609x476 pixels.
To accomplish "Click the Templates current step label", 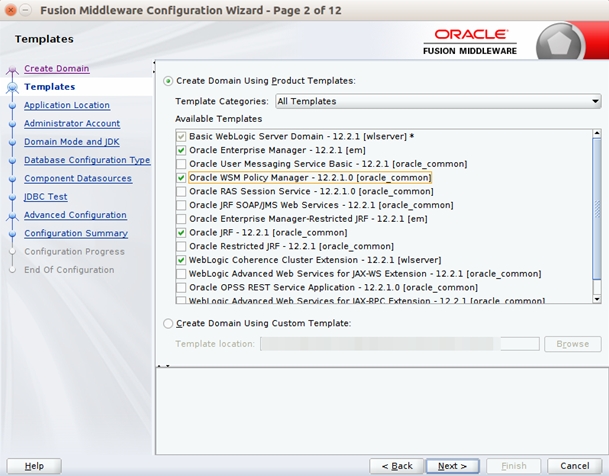I will point(50,87).
